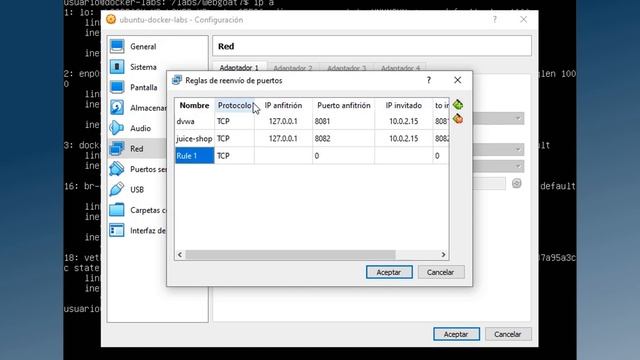The width and height of the screenshot is (640, 360).
Task: Click the IP invitado column header
Action: pos(404,105)
